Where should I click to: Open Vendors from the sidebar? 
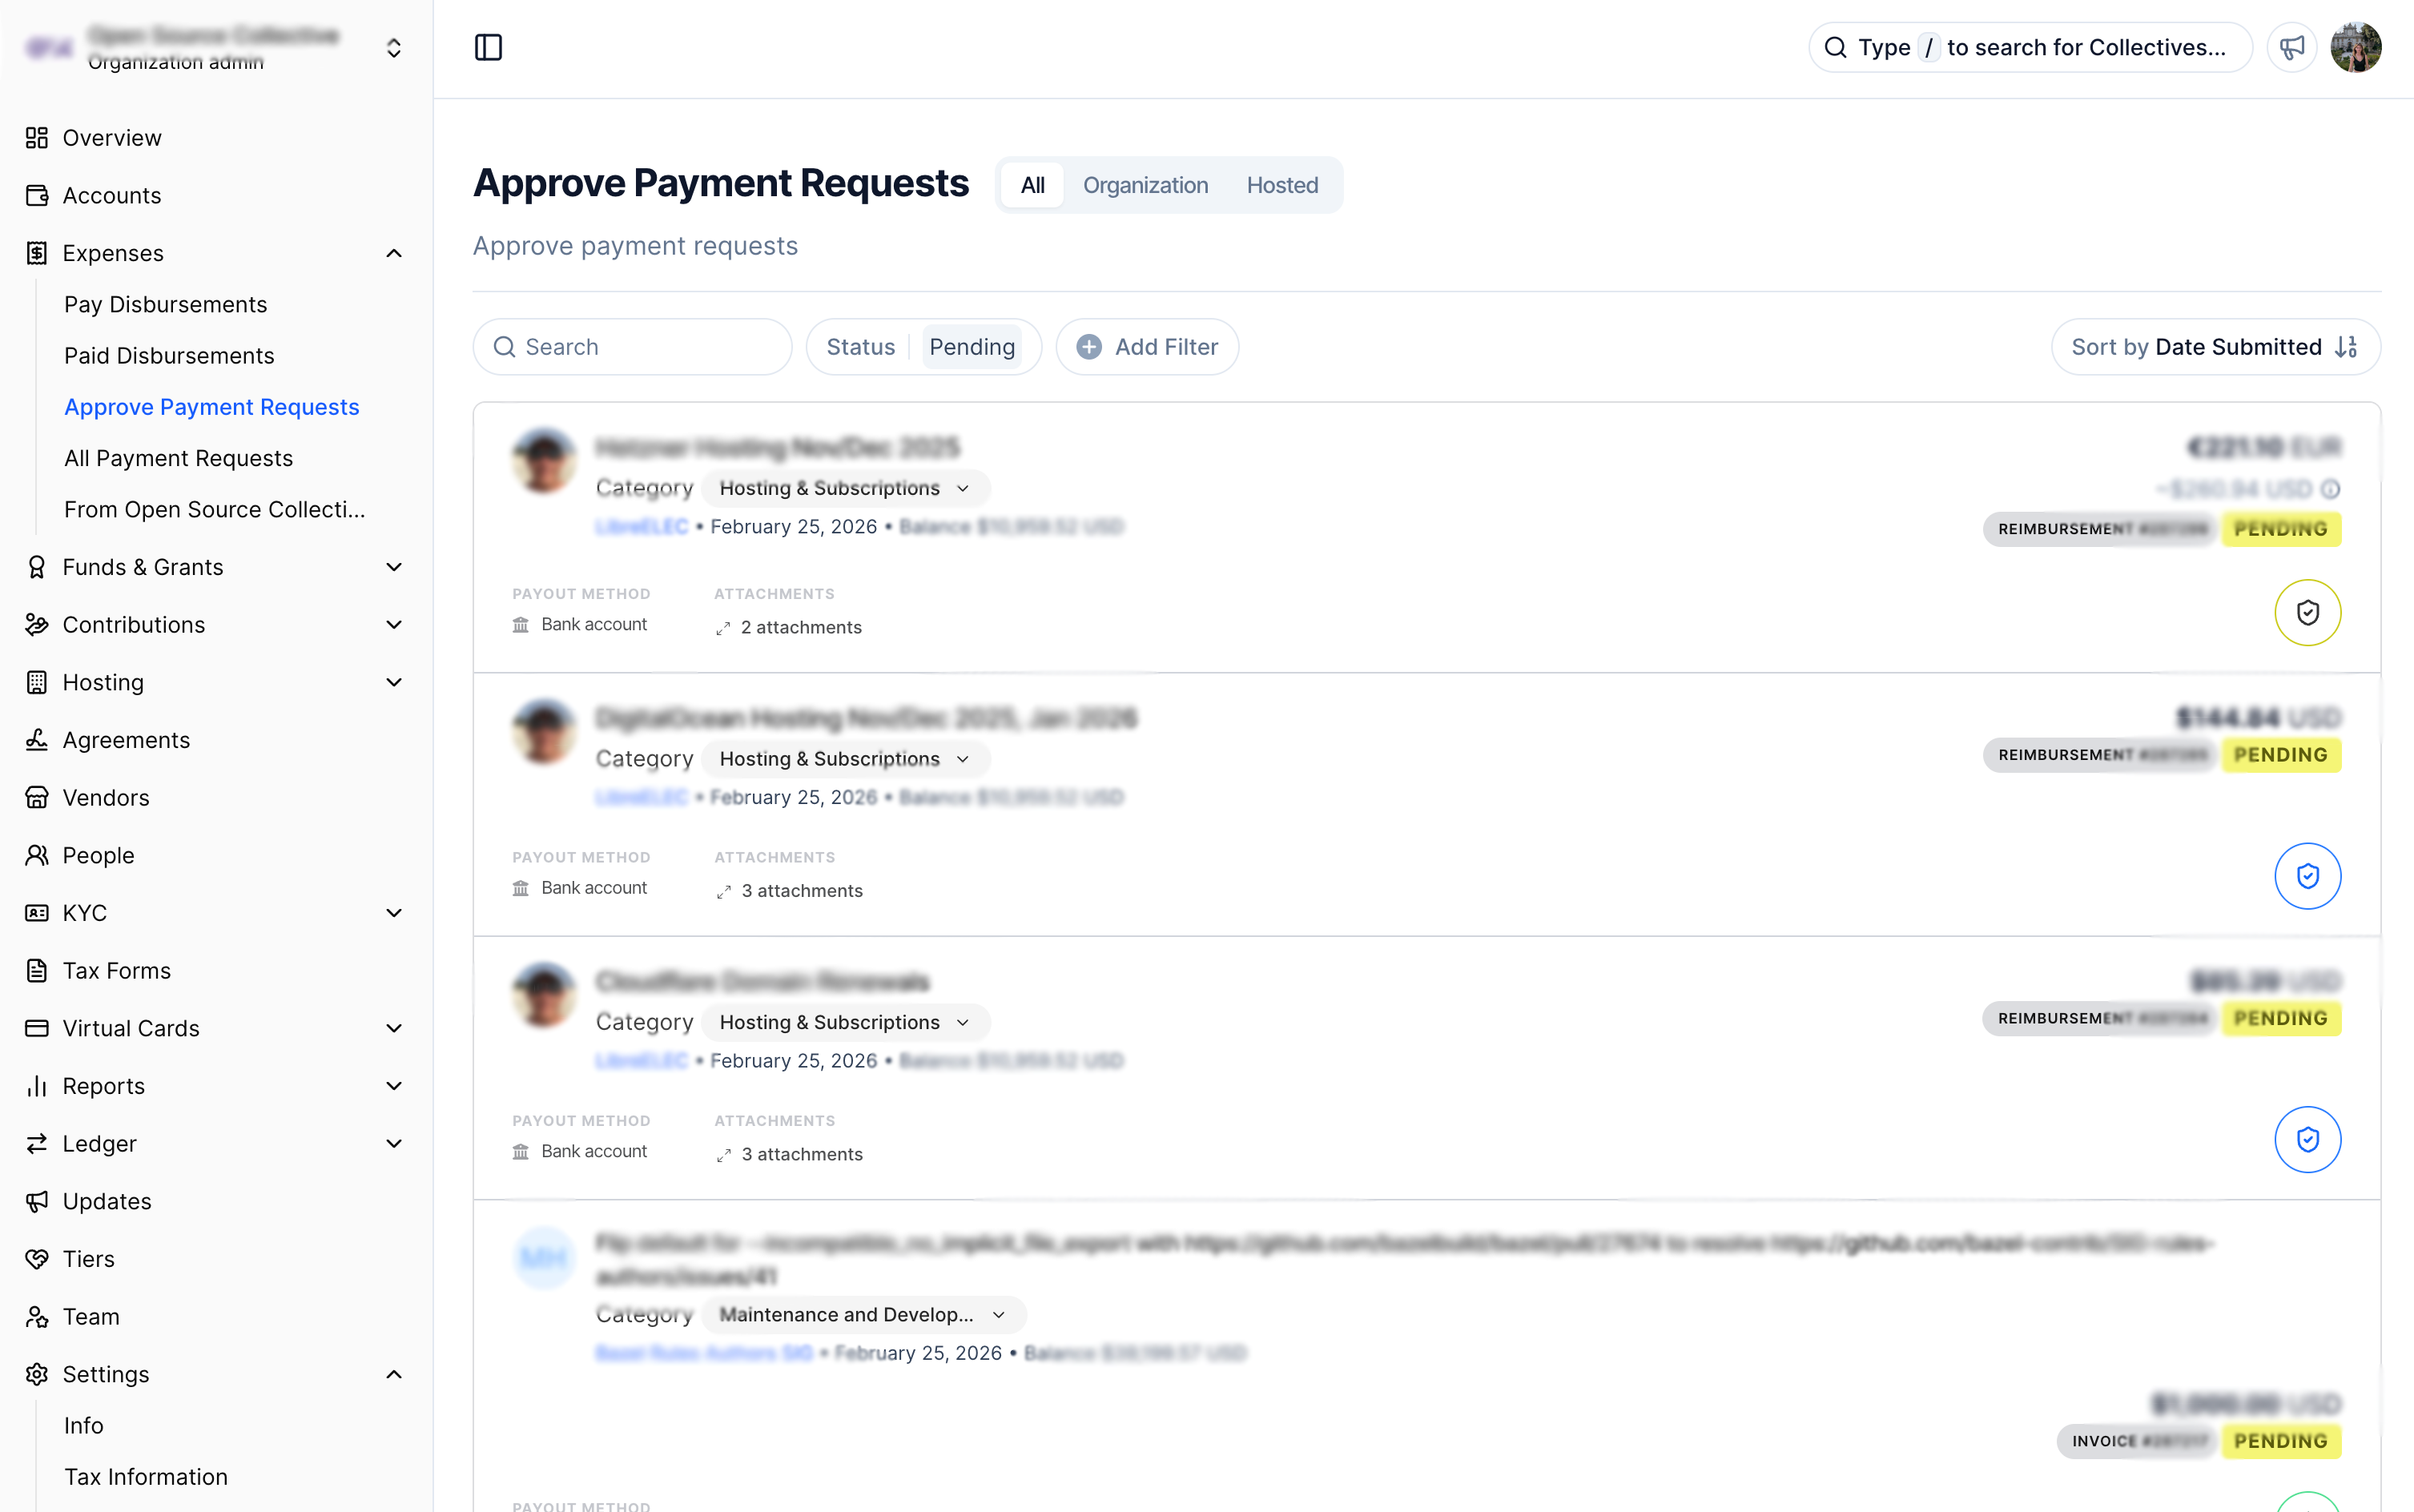(105, 797)
